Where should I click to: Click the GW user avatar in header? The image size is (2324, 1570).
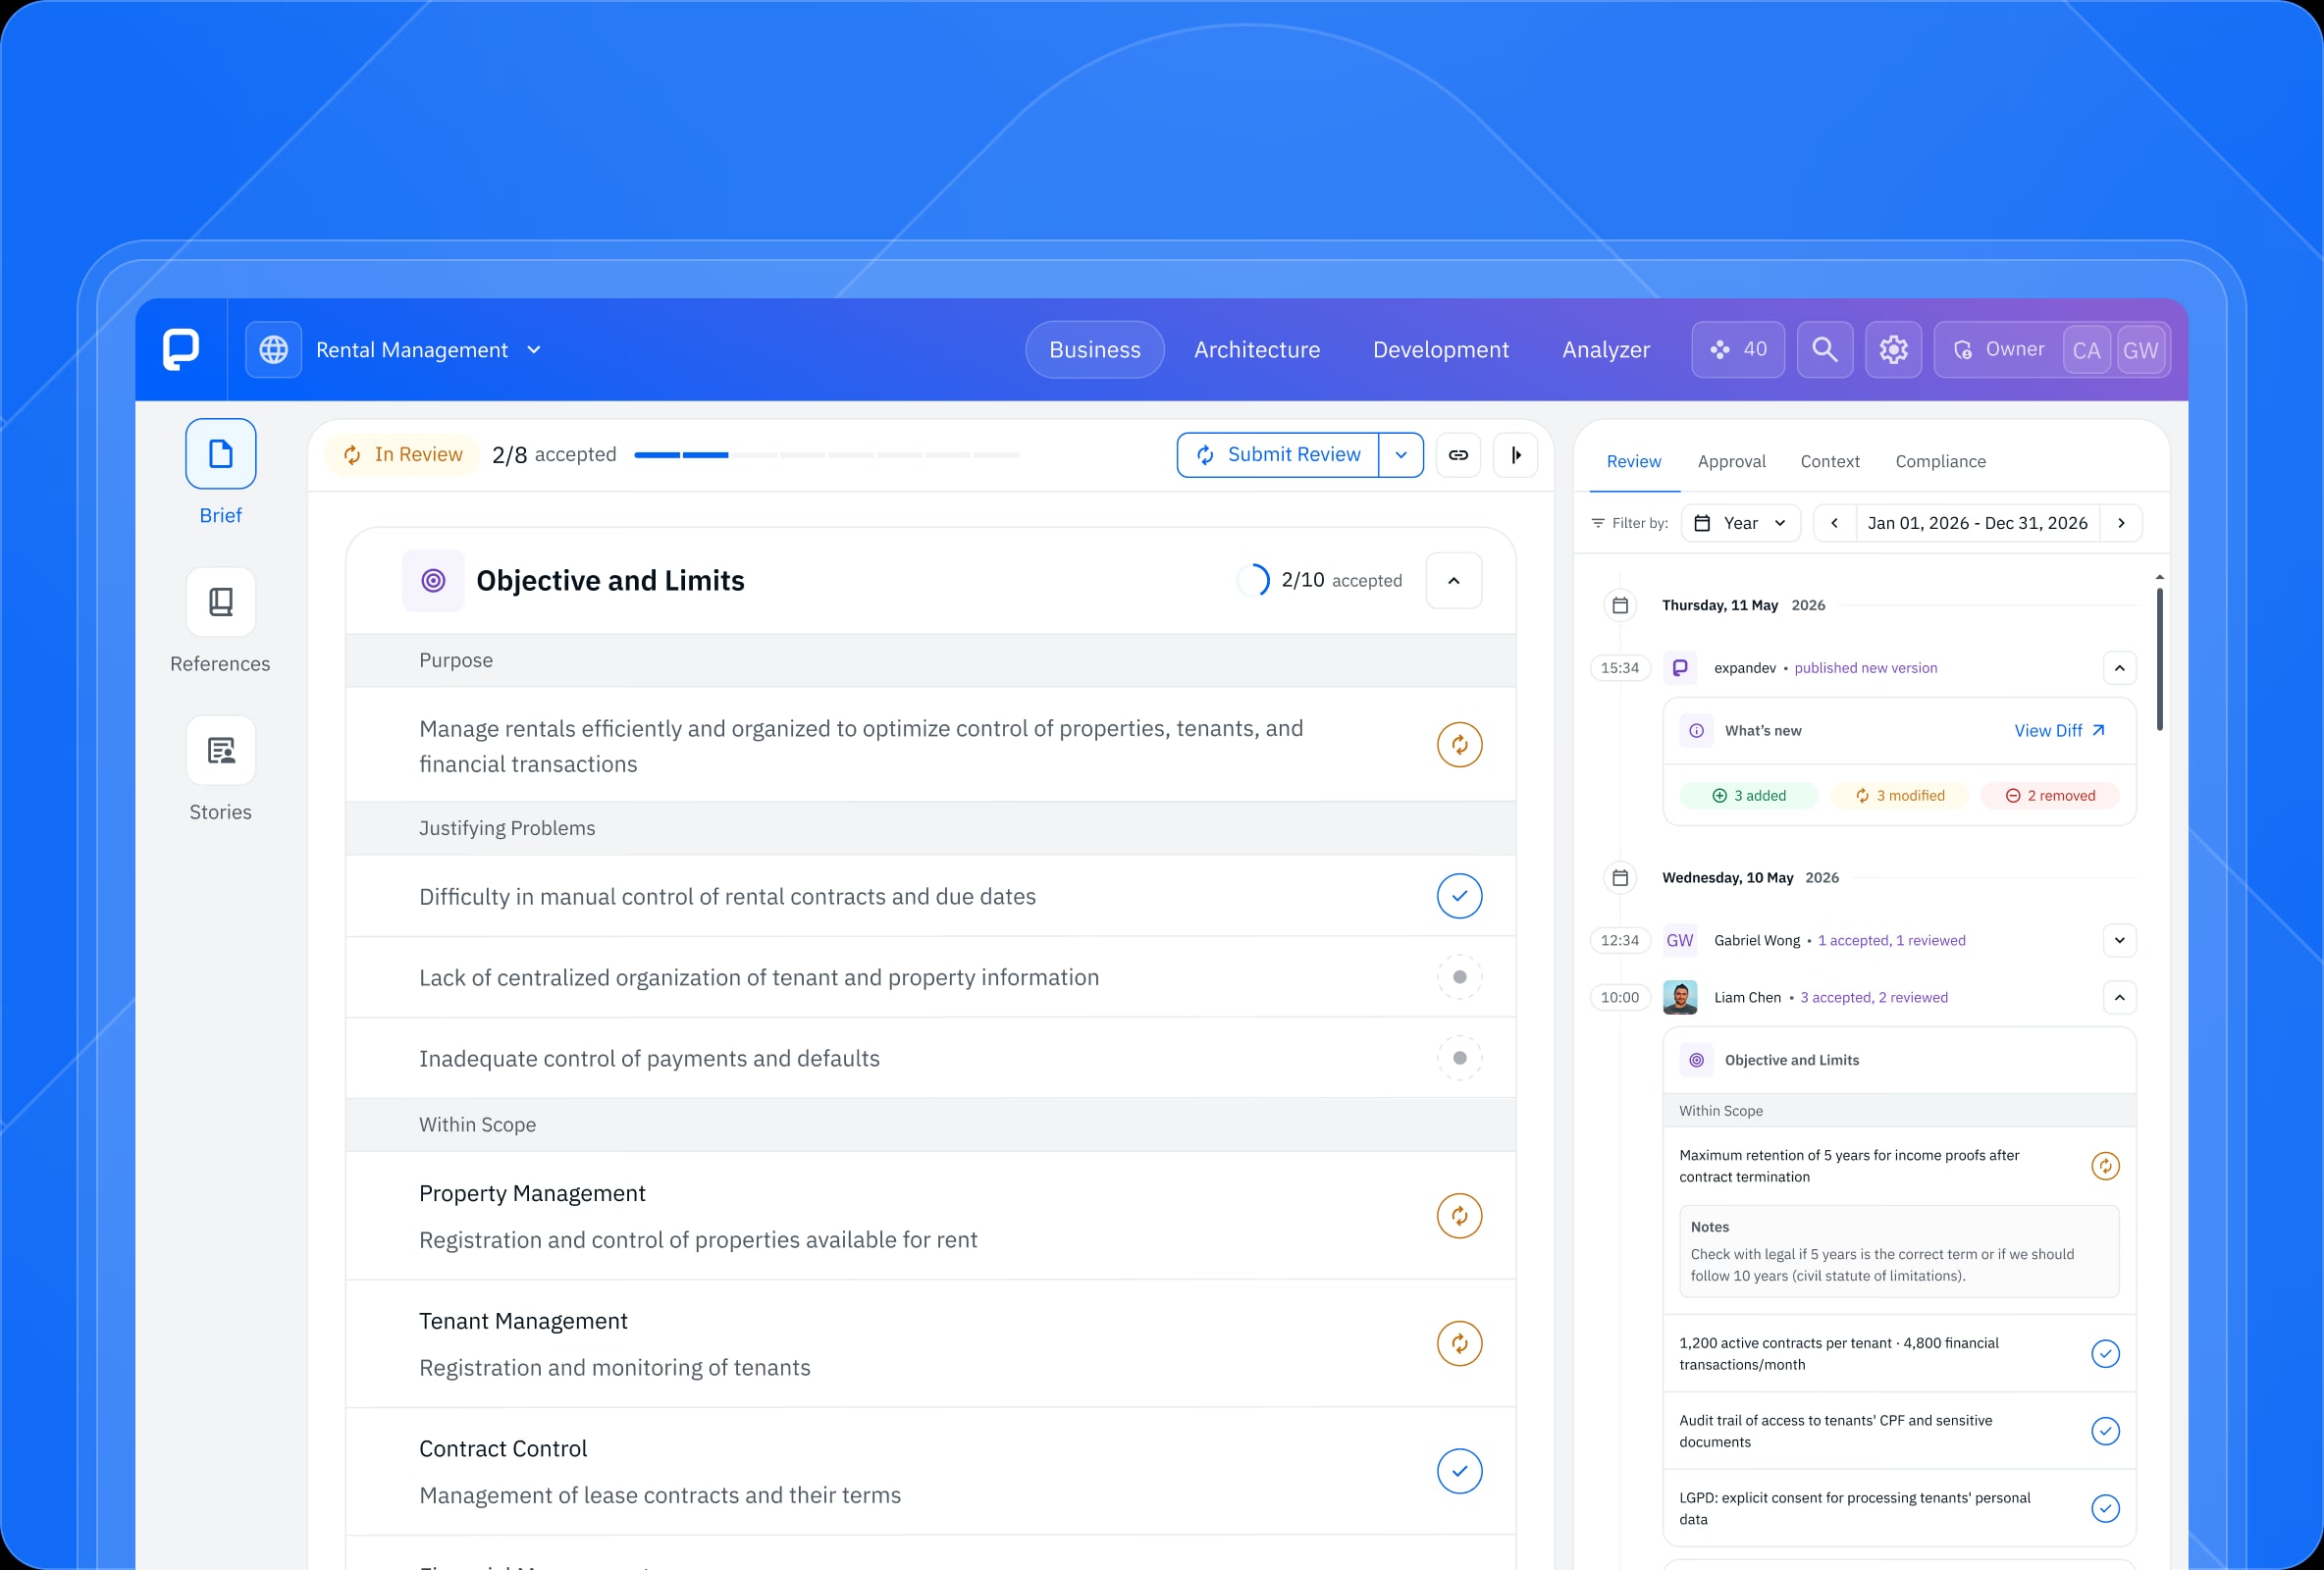[2140, 350]
